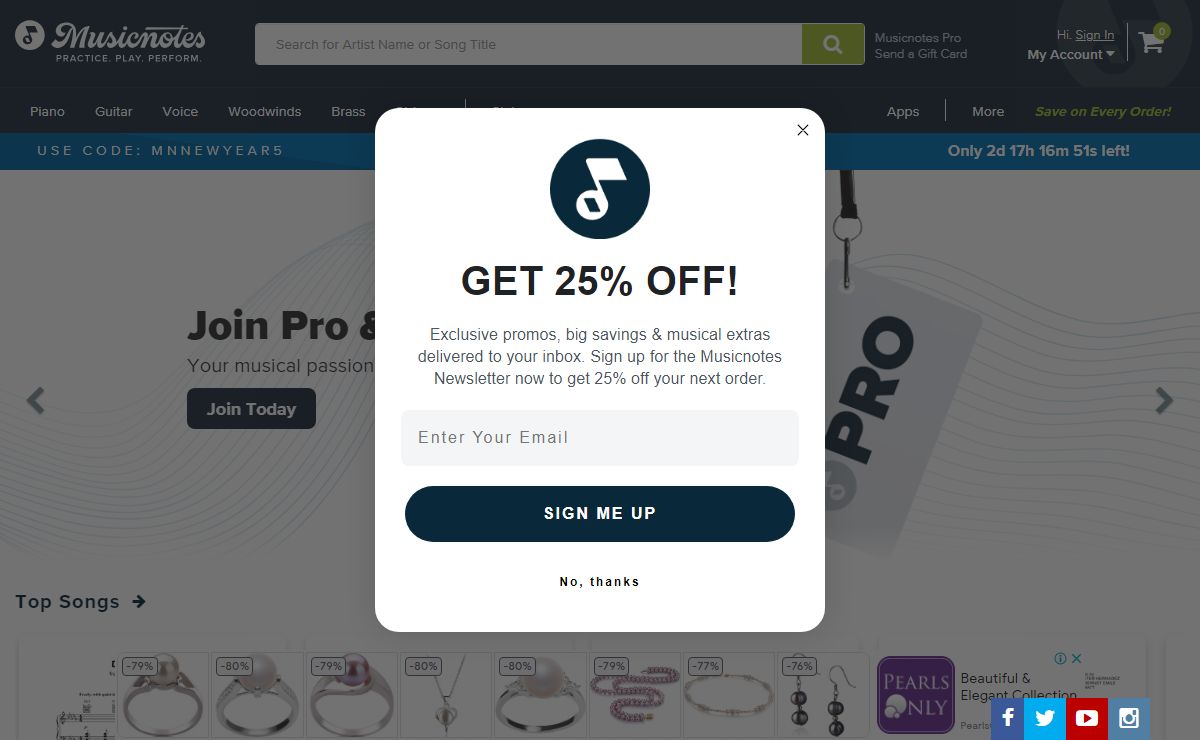Open the Twitter social icon
Viewport: 1200px width, 740px height.
1045,718
